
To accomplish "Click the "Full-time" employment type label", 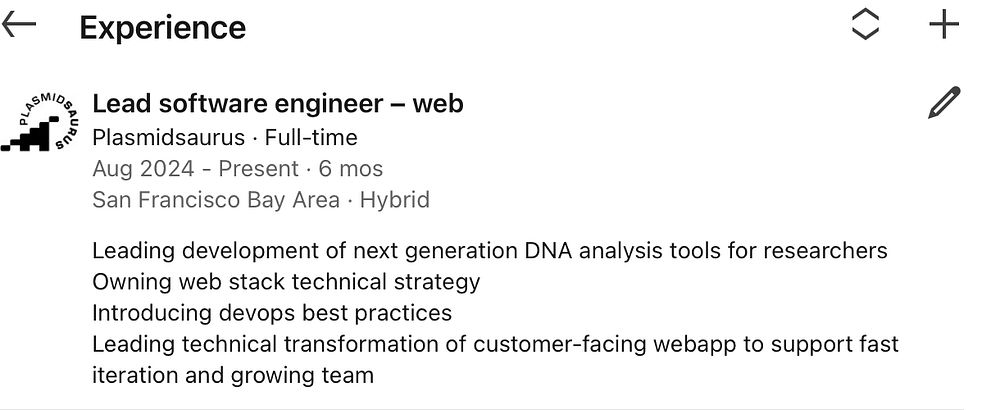I will click(x=311, y=137).
